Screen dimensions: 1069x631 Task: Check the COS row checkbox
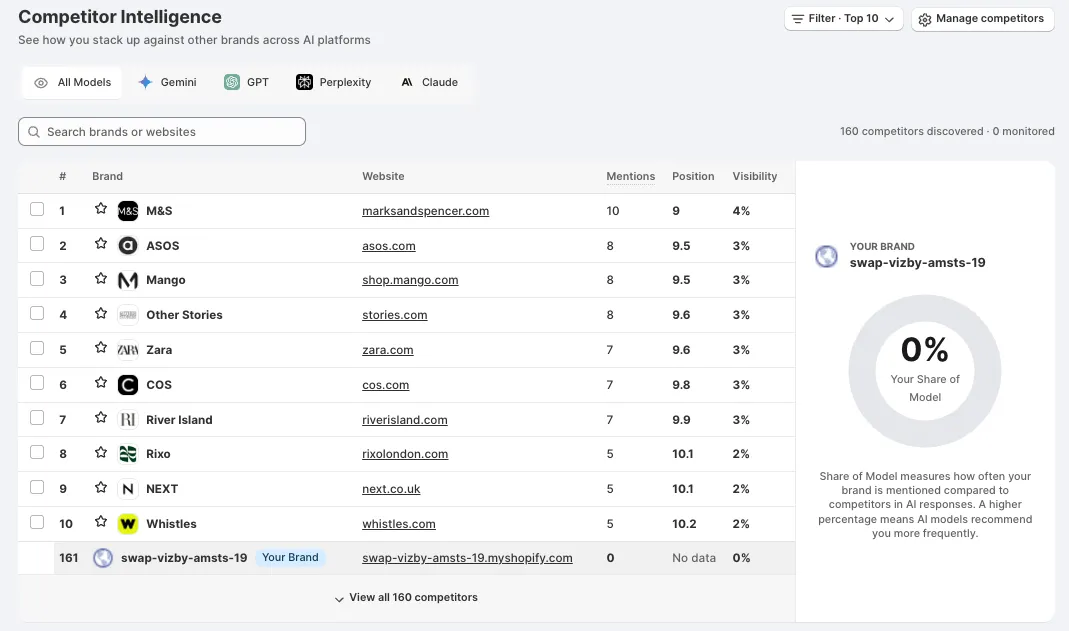pos(37,383)
